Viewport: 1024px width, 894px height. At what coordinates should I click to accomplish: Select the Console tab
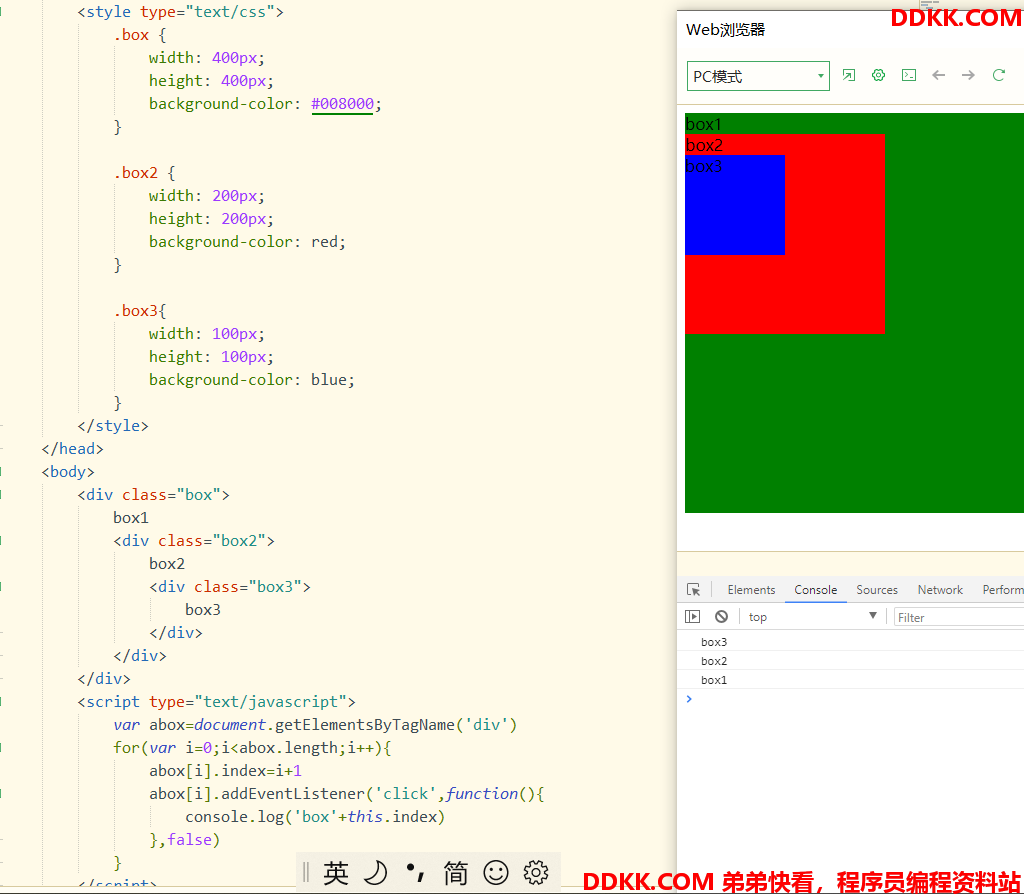tap(816, 590)
